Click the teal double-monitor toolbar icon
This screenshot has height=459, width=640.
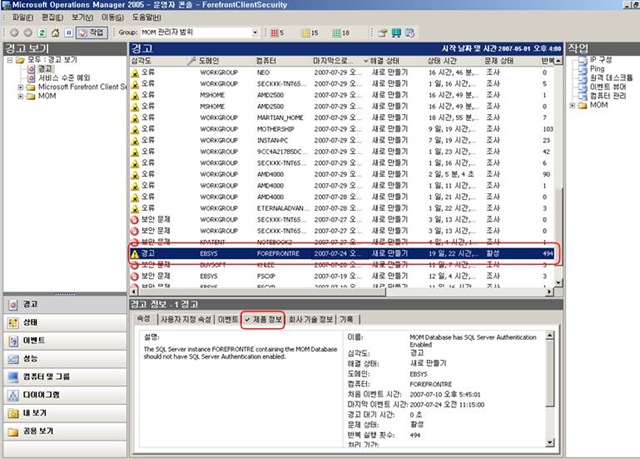click(396, 33)
